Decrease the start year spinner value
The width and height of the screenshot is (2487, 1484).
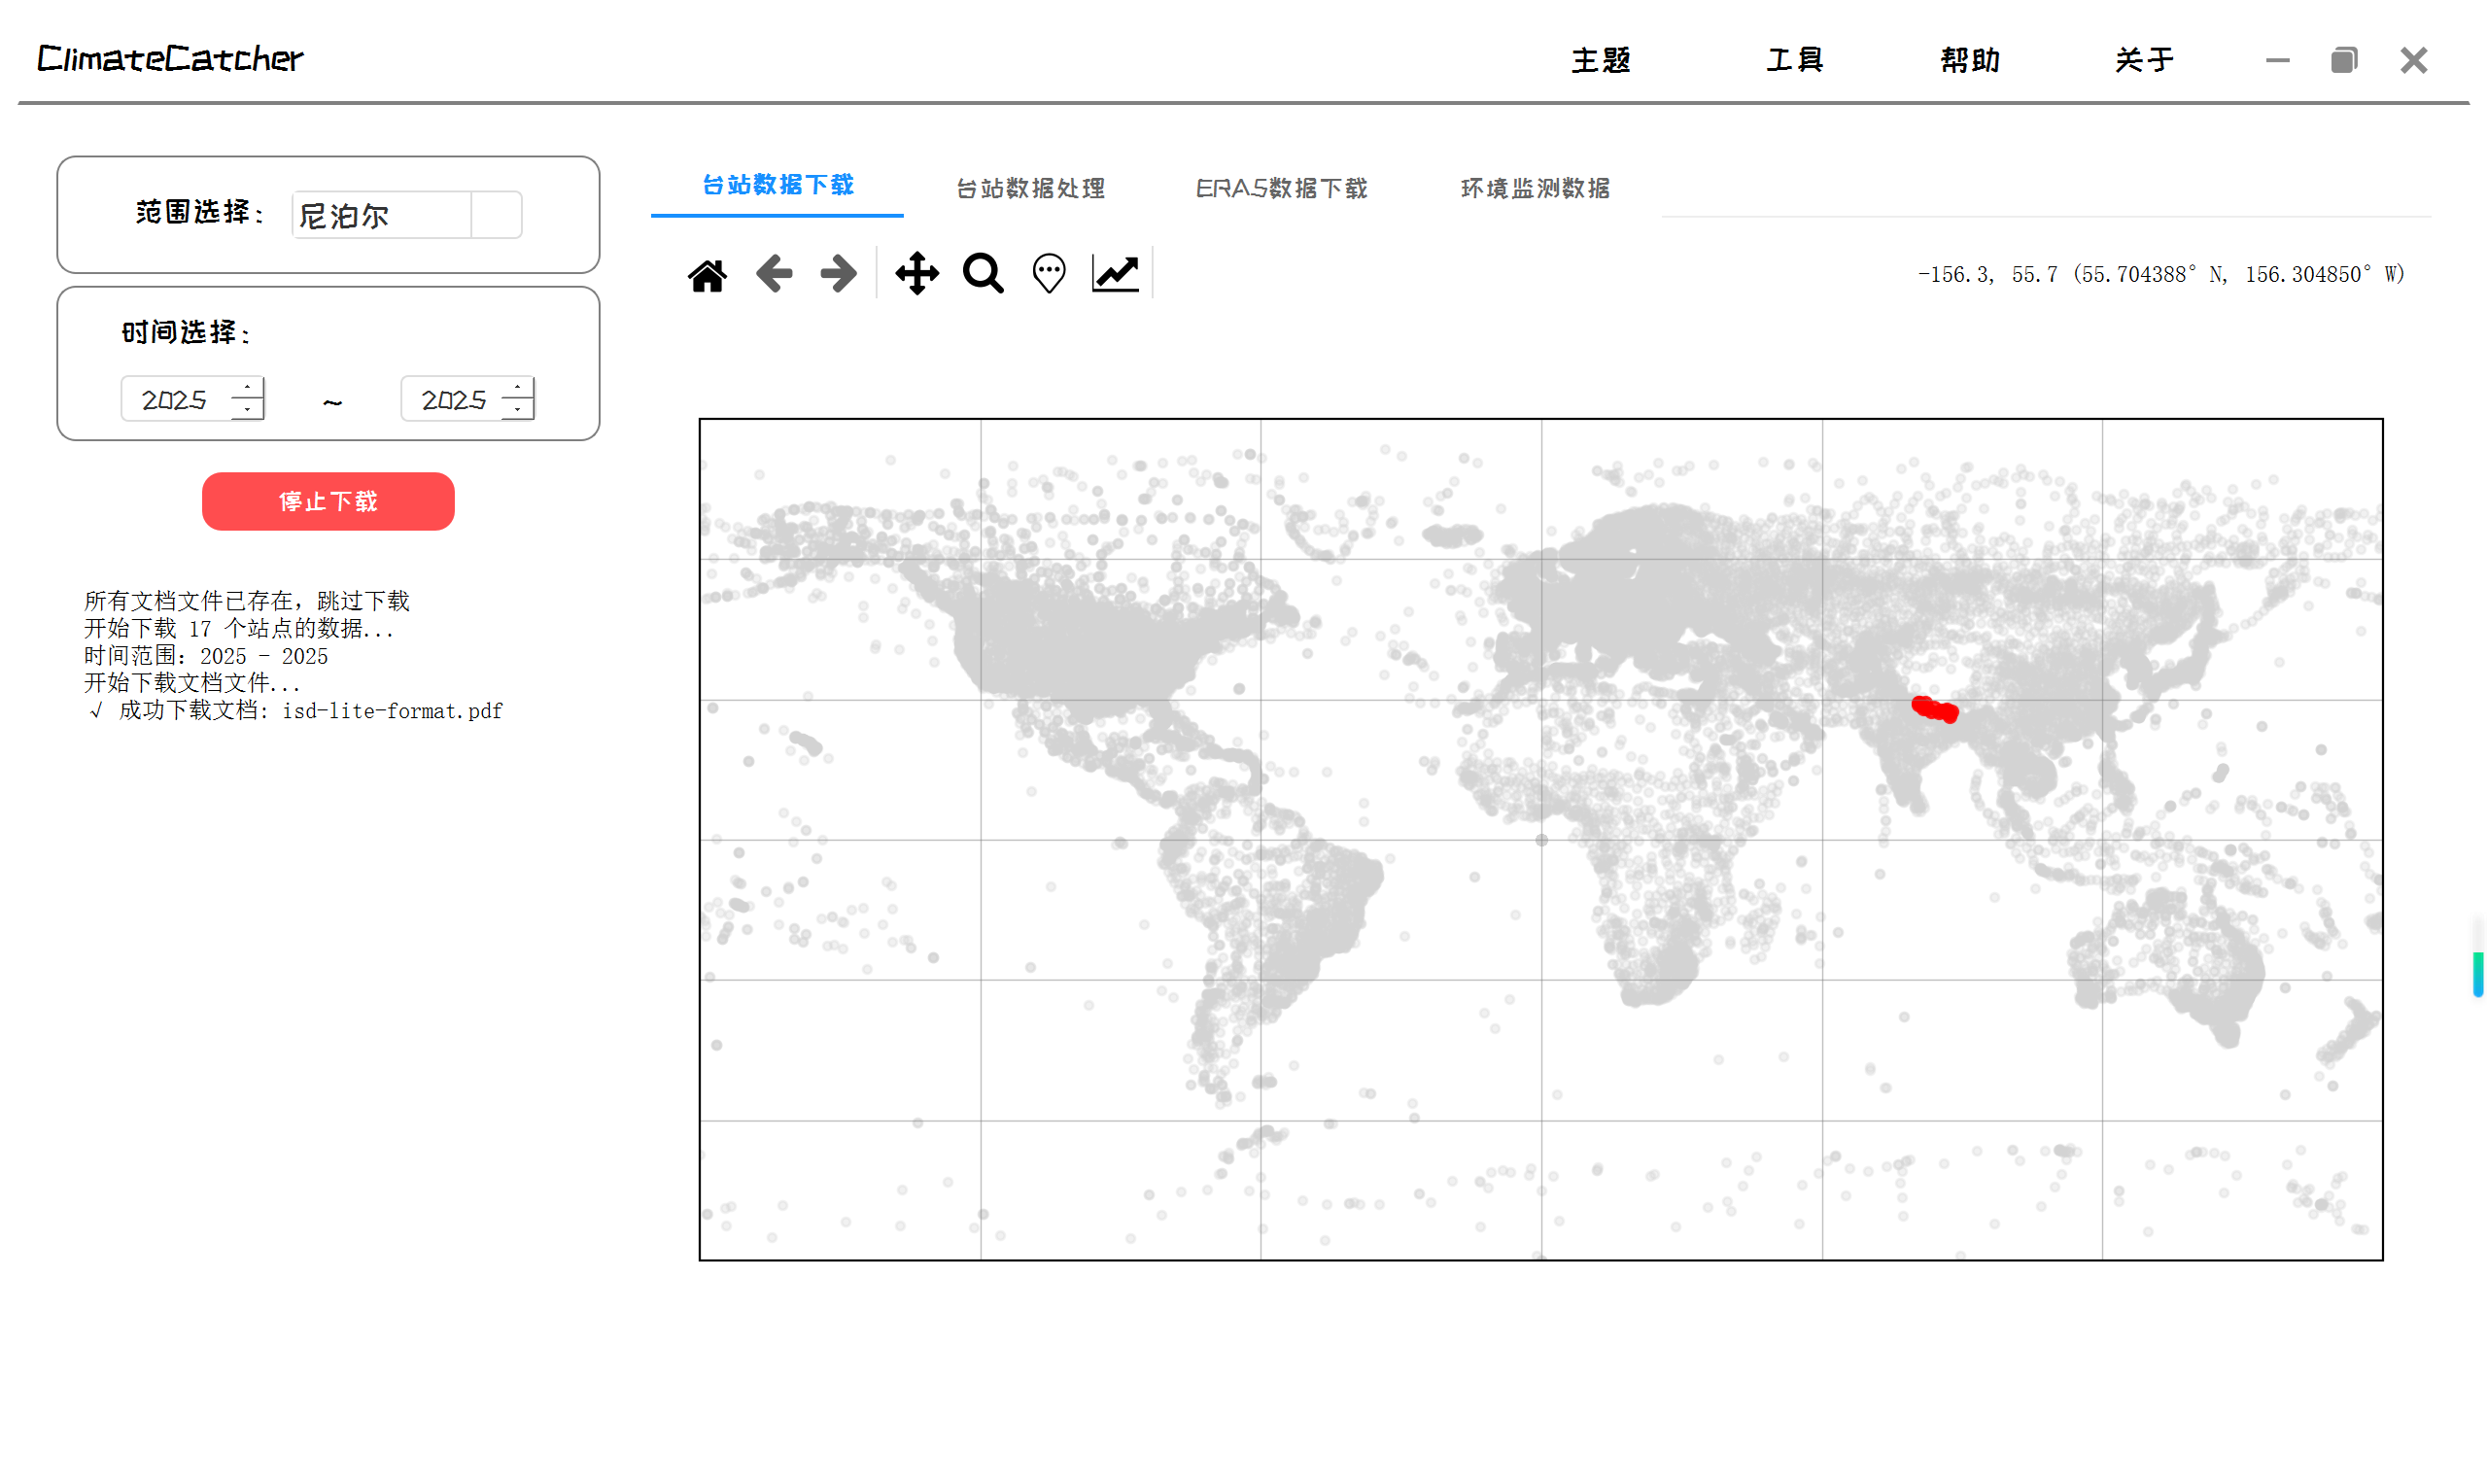pyautogui.click(x=247, y=409)
